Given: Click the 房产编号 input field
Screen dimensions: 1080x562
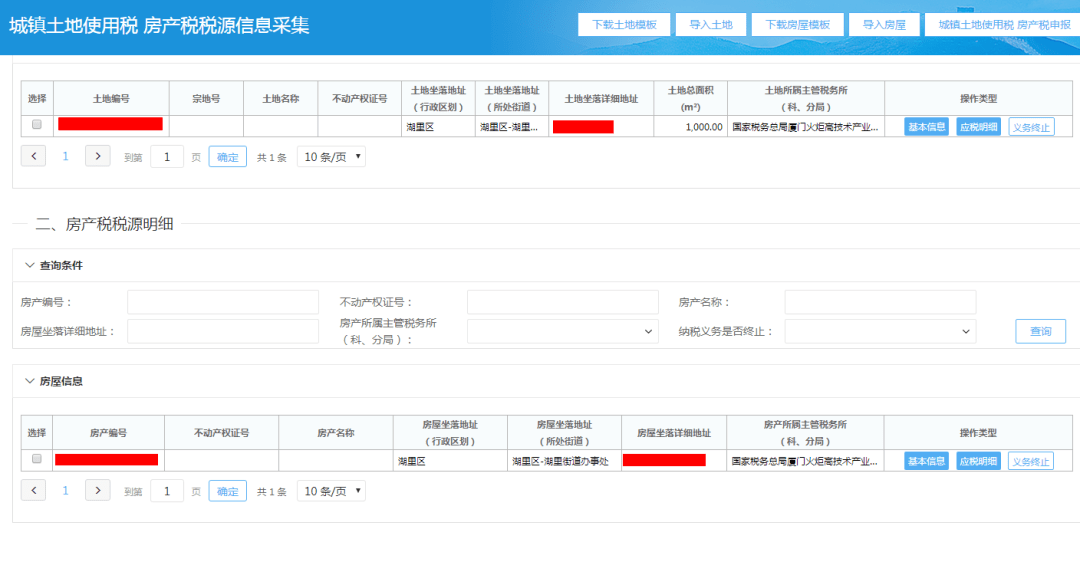Looking at the screenshot, I should (x=222, y=302).
